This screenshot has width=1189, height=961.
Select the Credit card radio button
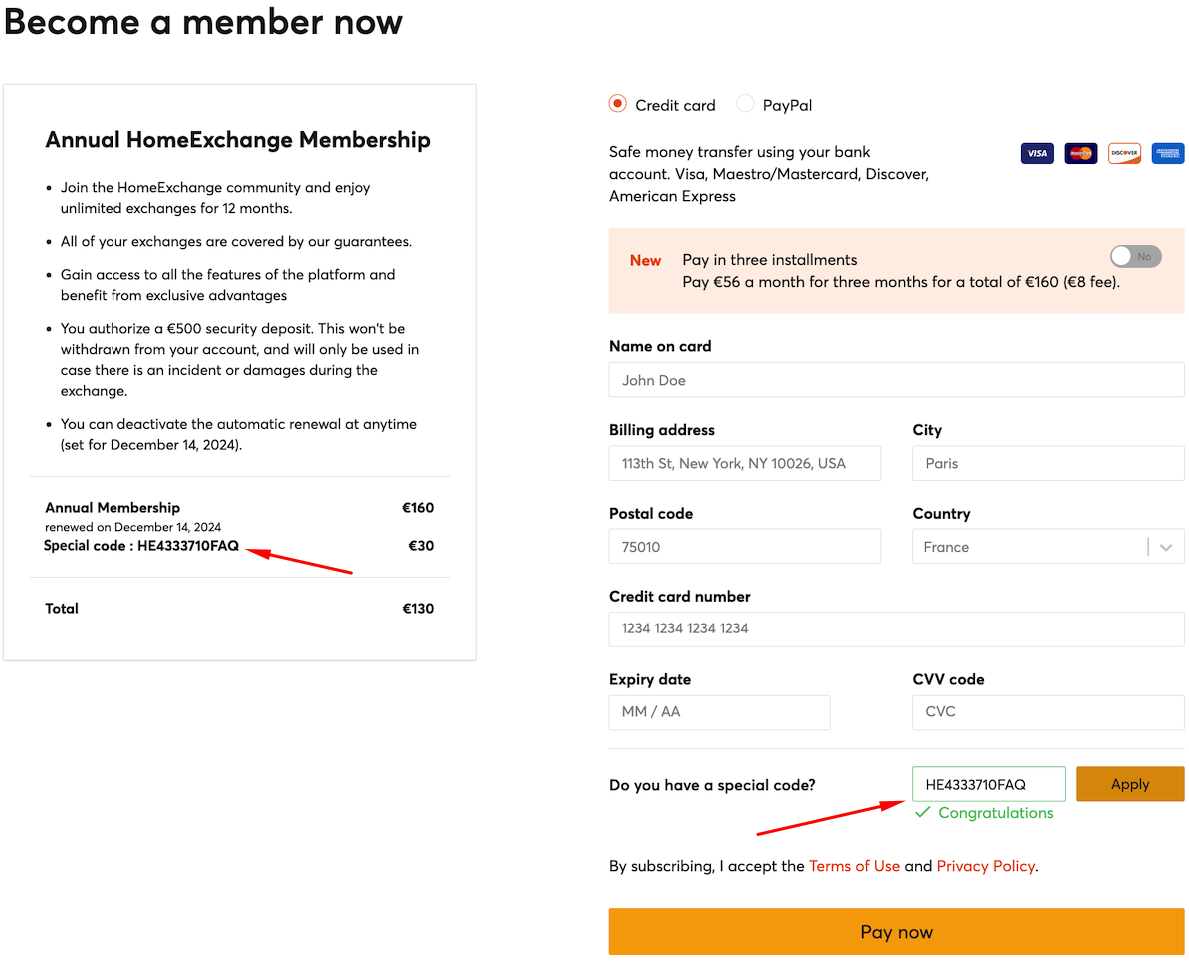(617, 104)
